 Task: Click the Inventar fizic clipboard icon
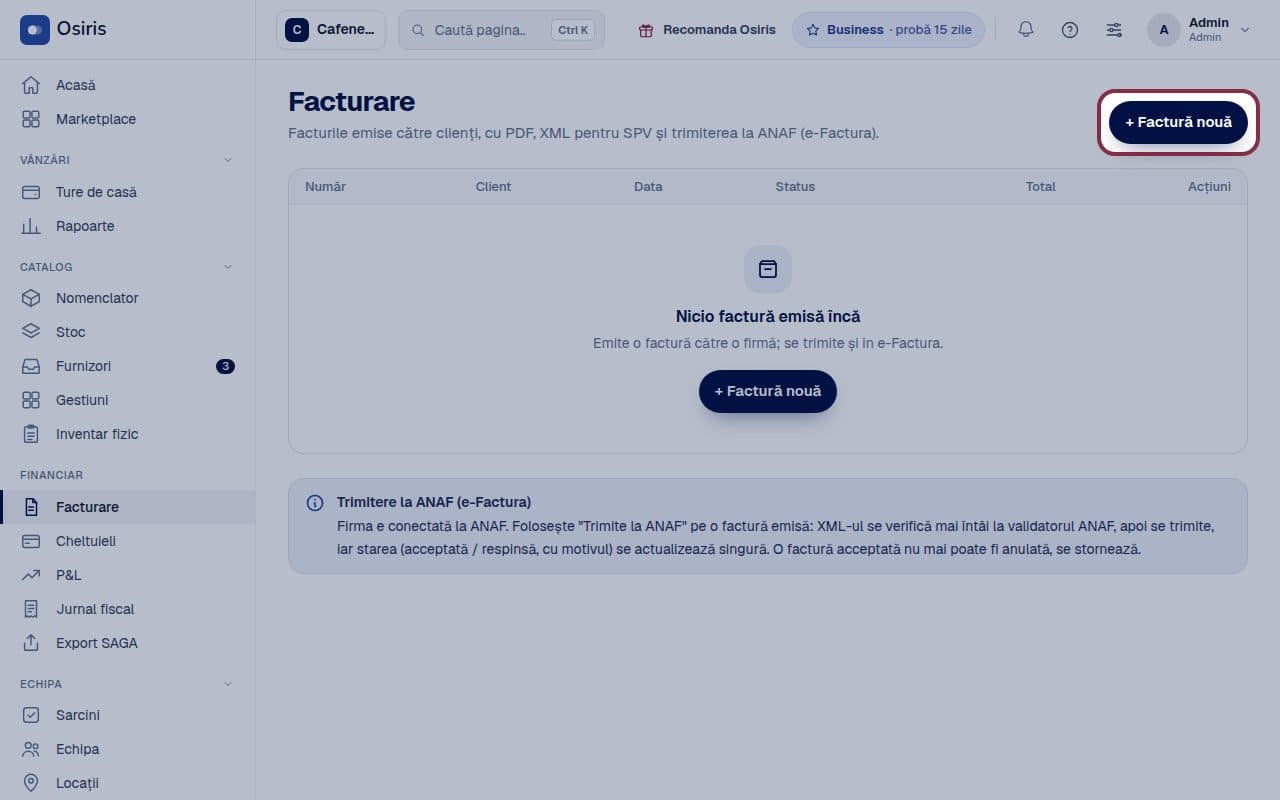31,434
